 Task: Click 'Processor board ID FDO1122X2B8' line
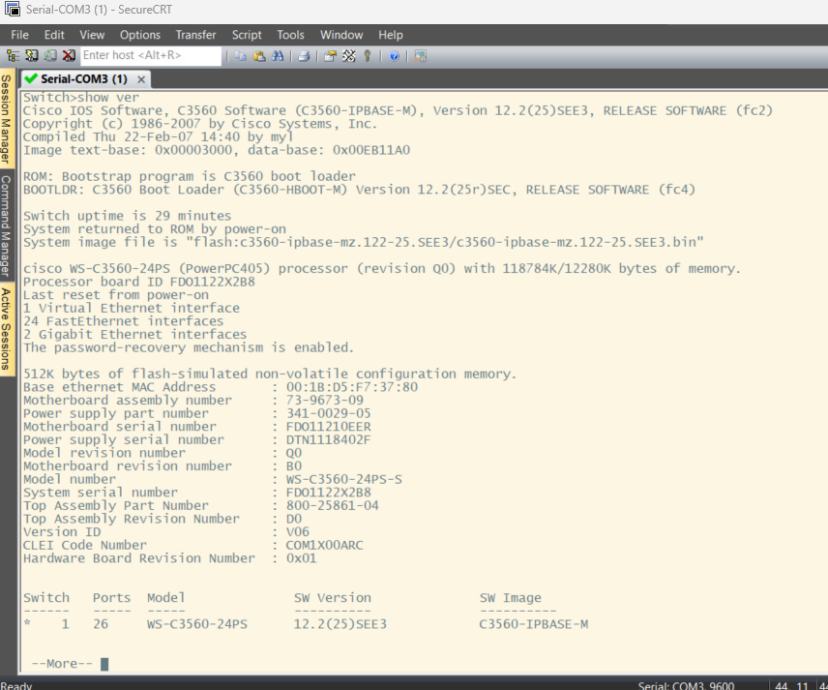click(139, 282)
